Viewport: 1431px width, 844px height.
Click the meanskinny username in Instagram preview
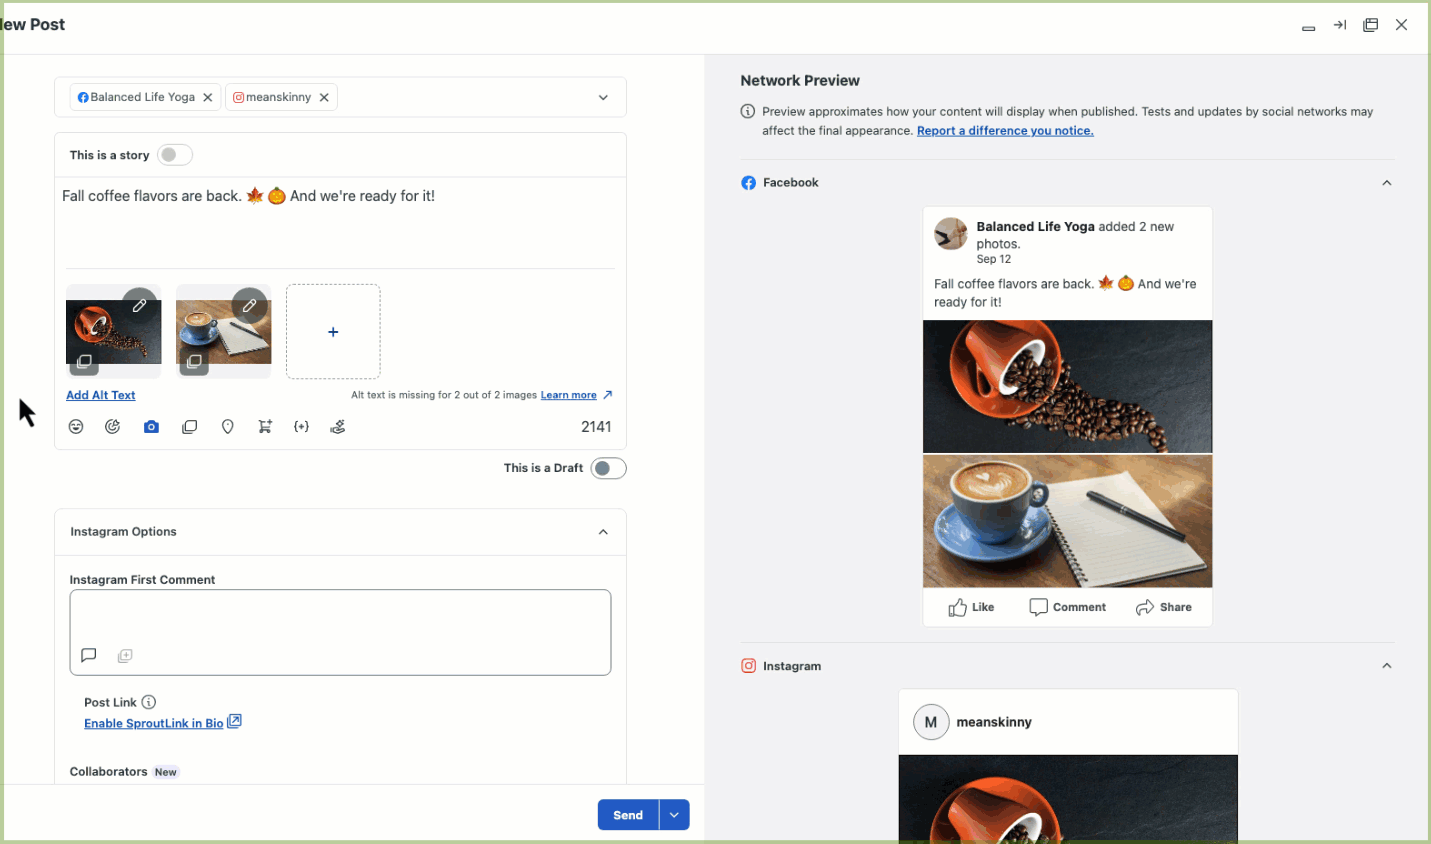[x=994, y=722]
